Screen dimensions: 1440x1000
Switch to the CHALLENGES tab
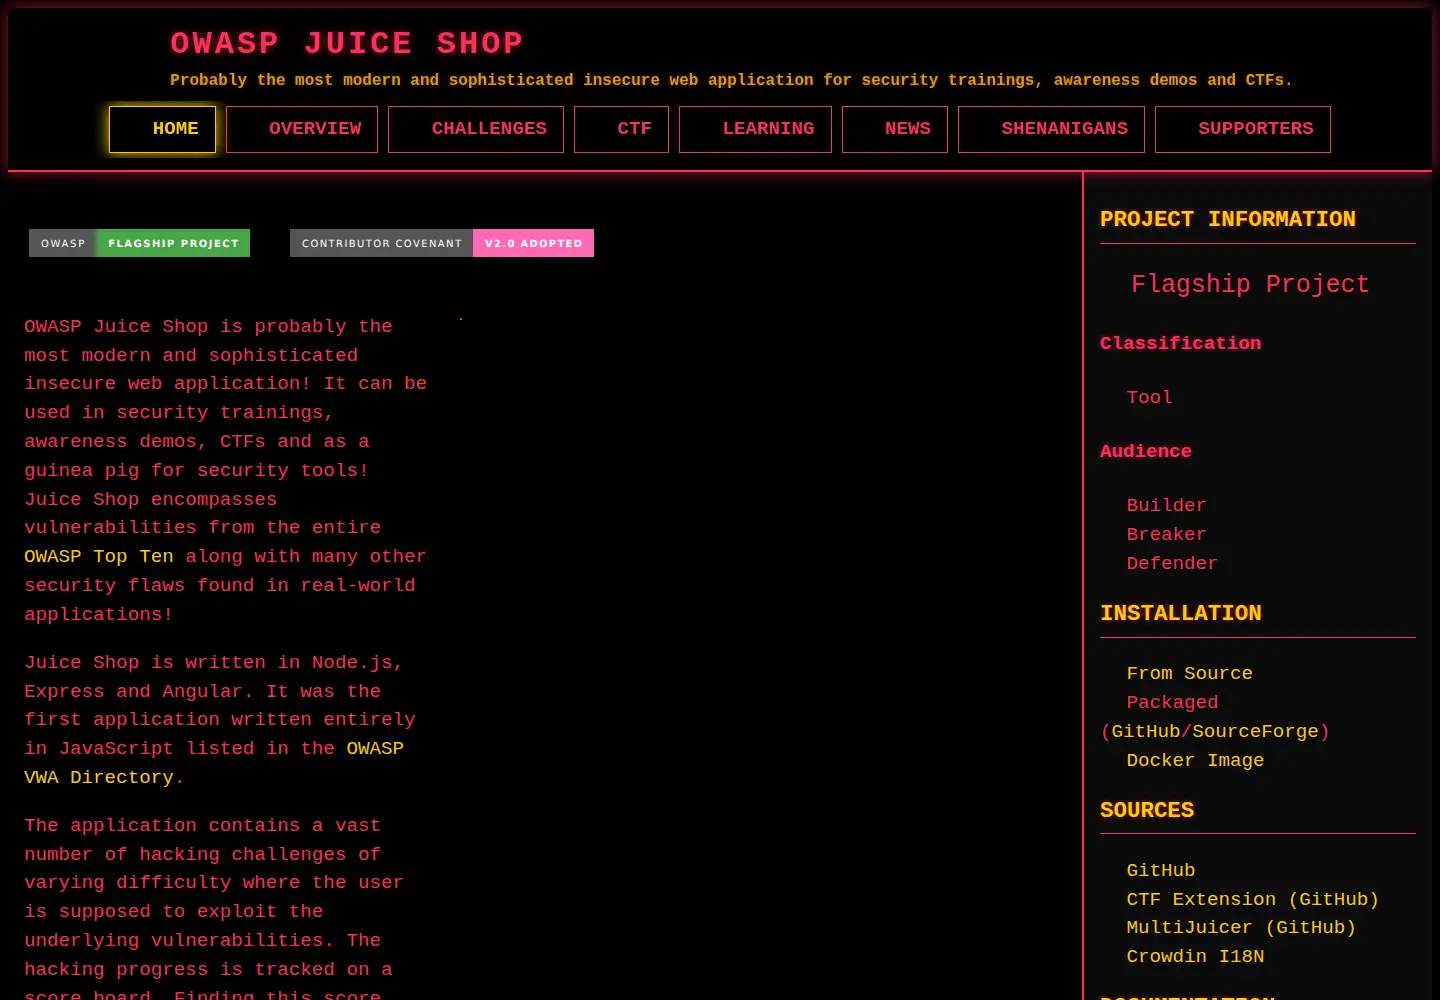click(476, 129)
